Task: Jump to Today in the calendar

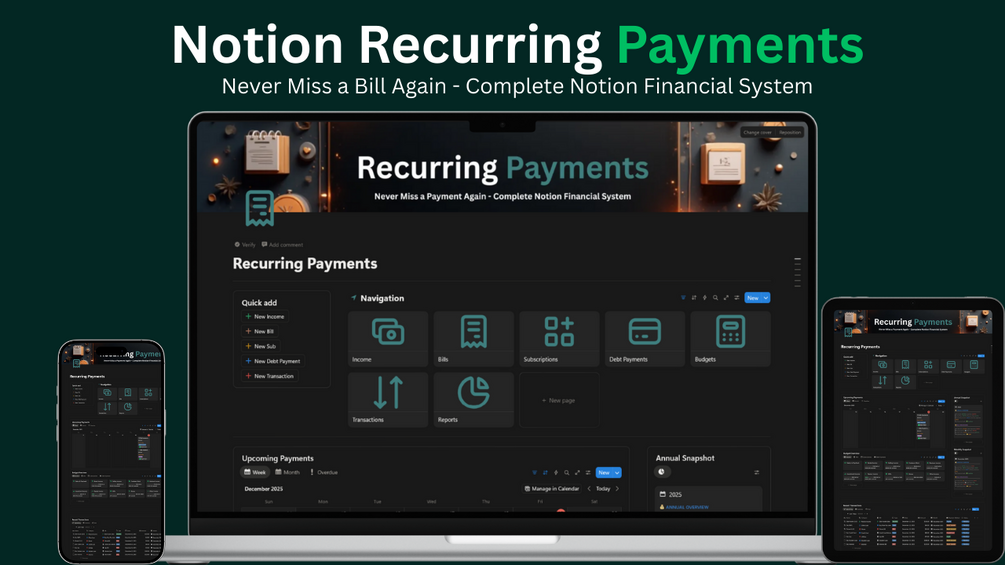Action: pos(603,489)
